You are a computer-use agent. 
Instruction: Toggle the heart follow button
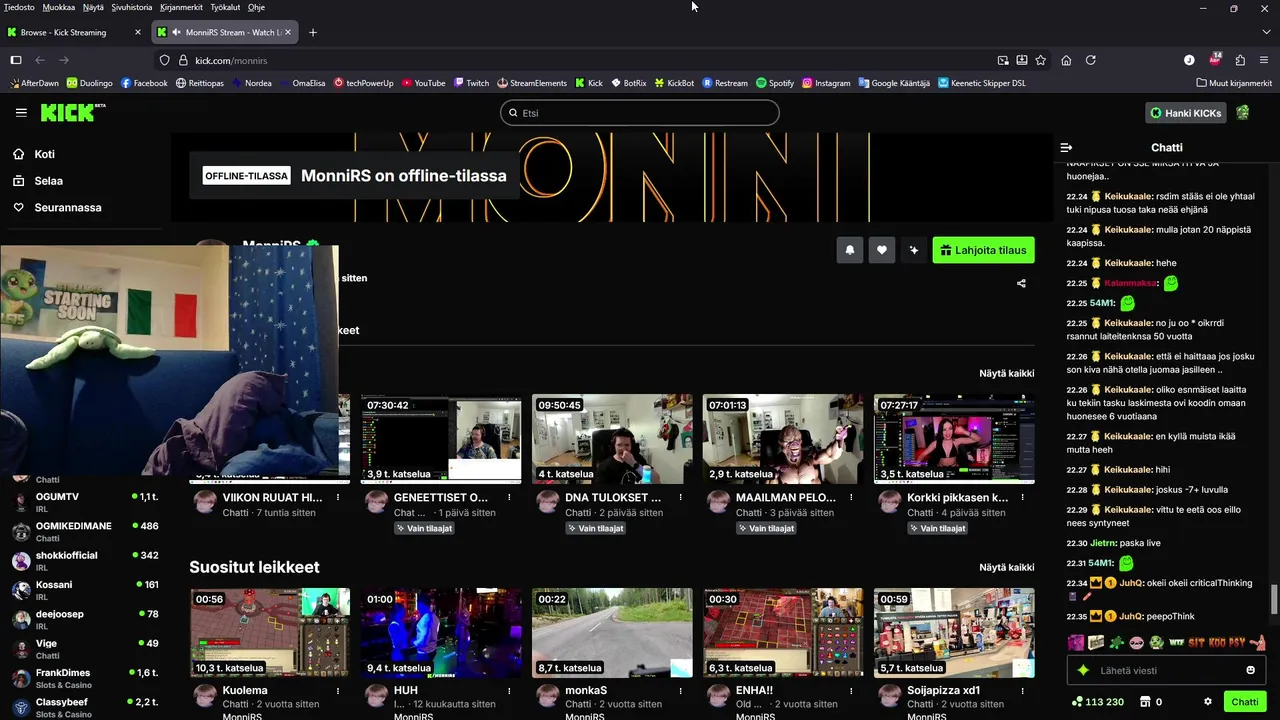coord(881,250)
